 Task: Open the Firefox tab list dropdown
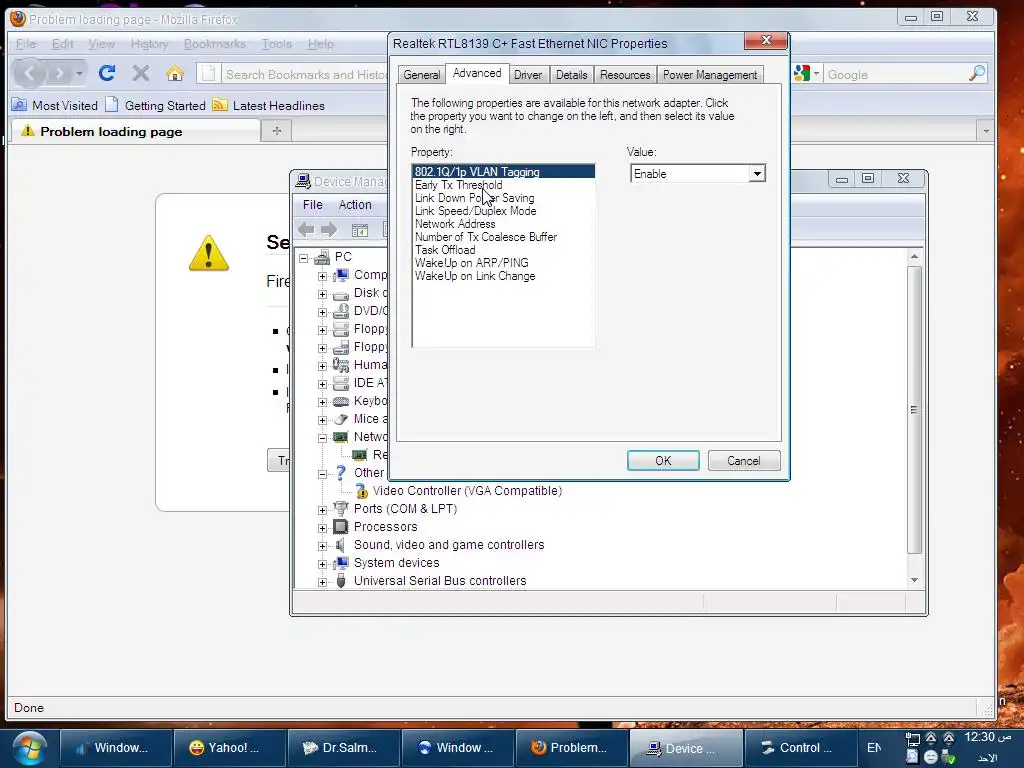pyautogui.click(x=986, y=131)
